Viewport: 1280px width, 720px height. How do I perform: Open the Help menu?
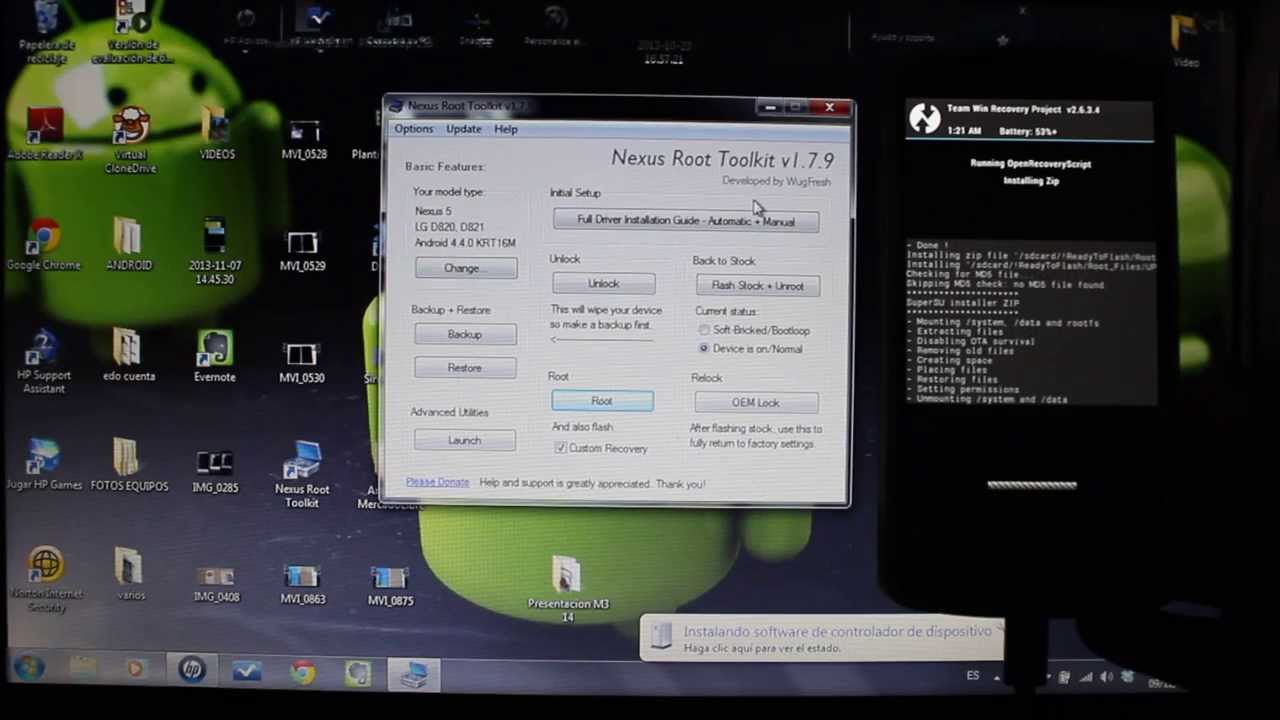click(x=505, y=129)
